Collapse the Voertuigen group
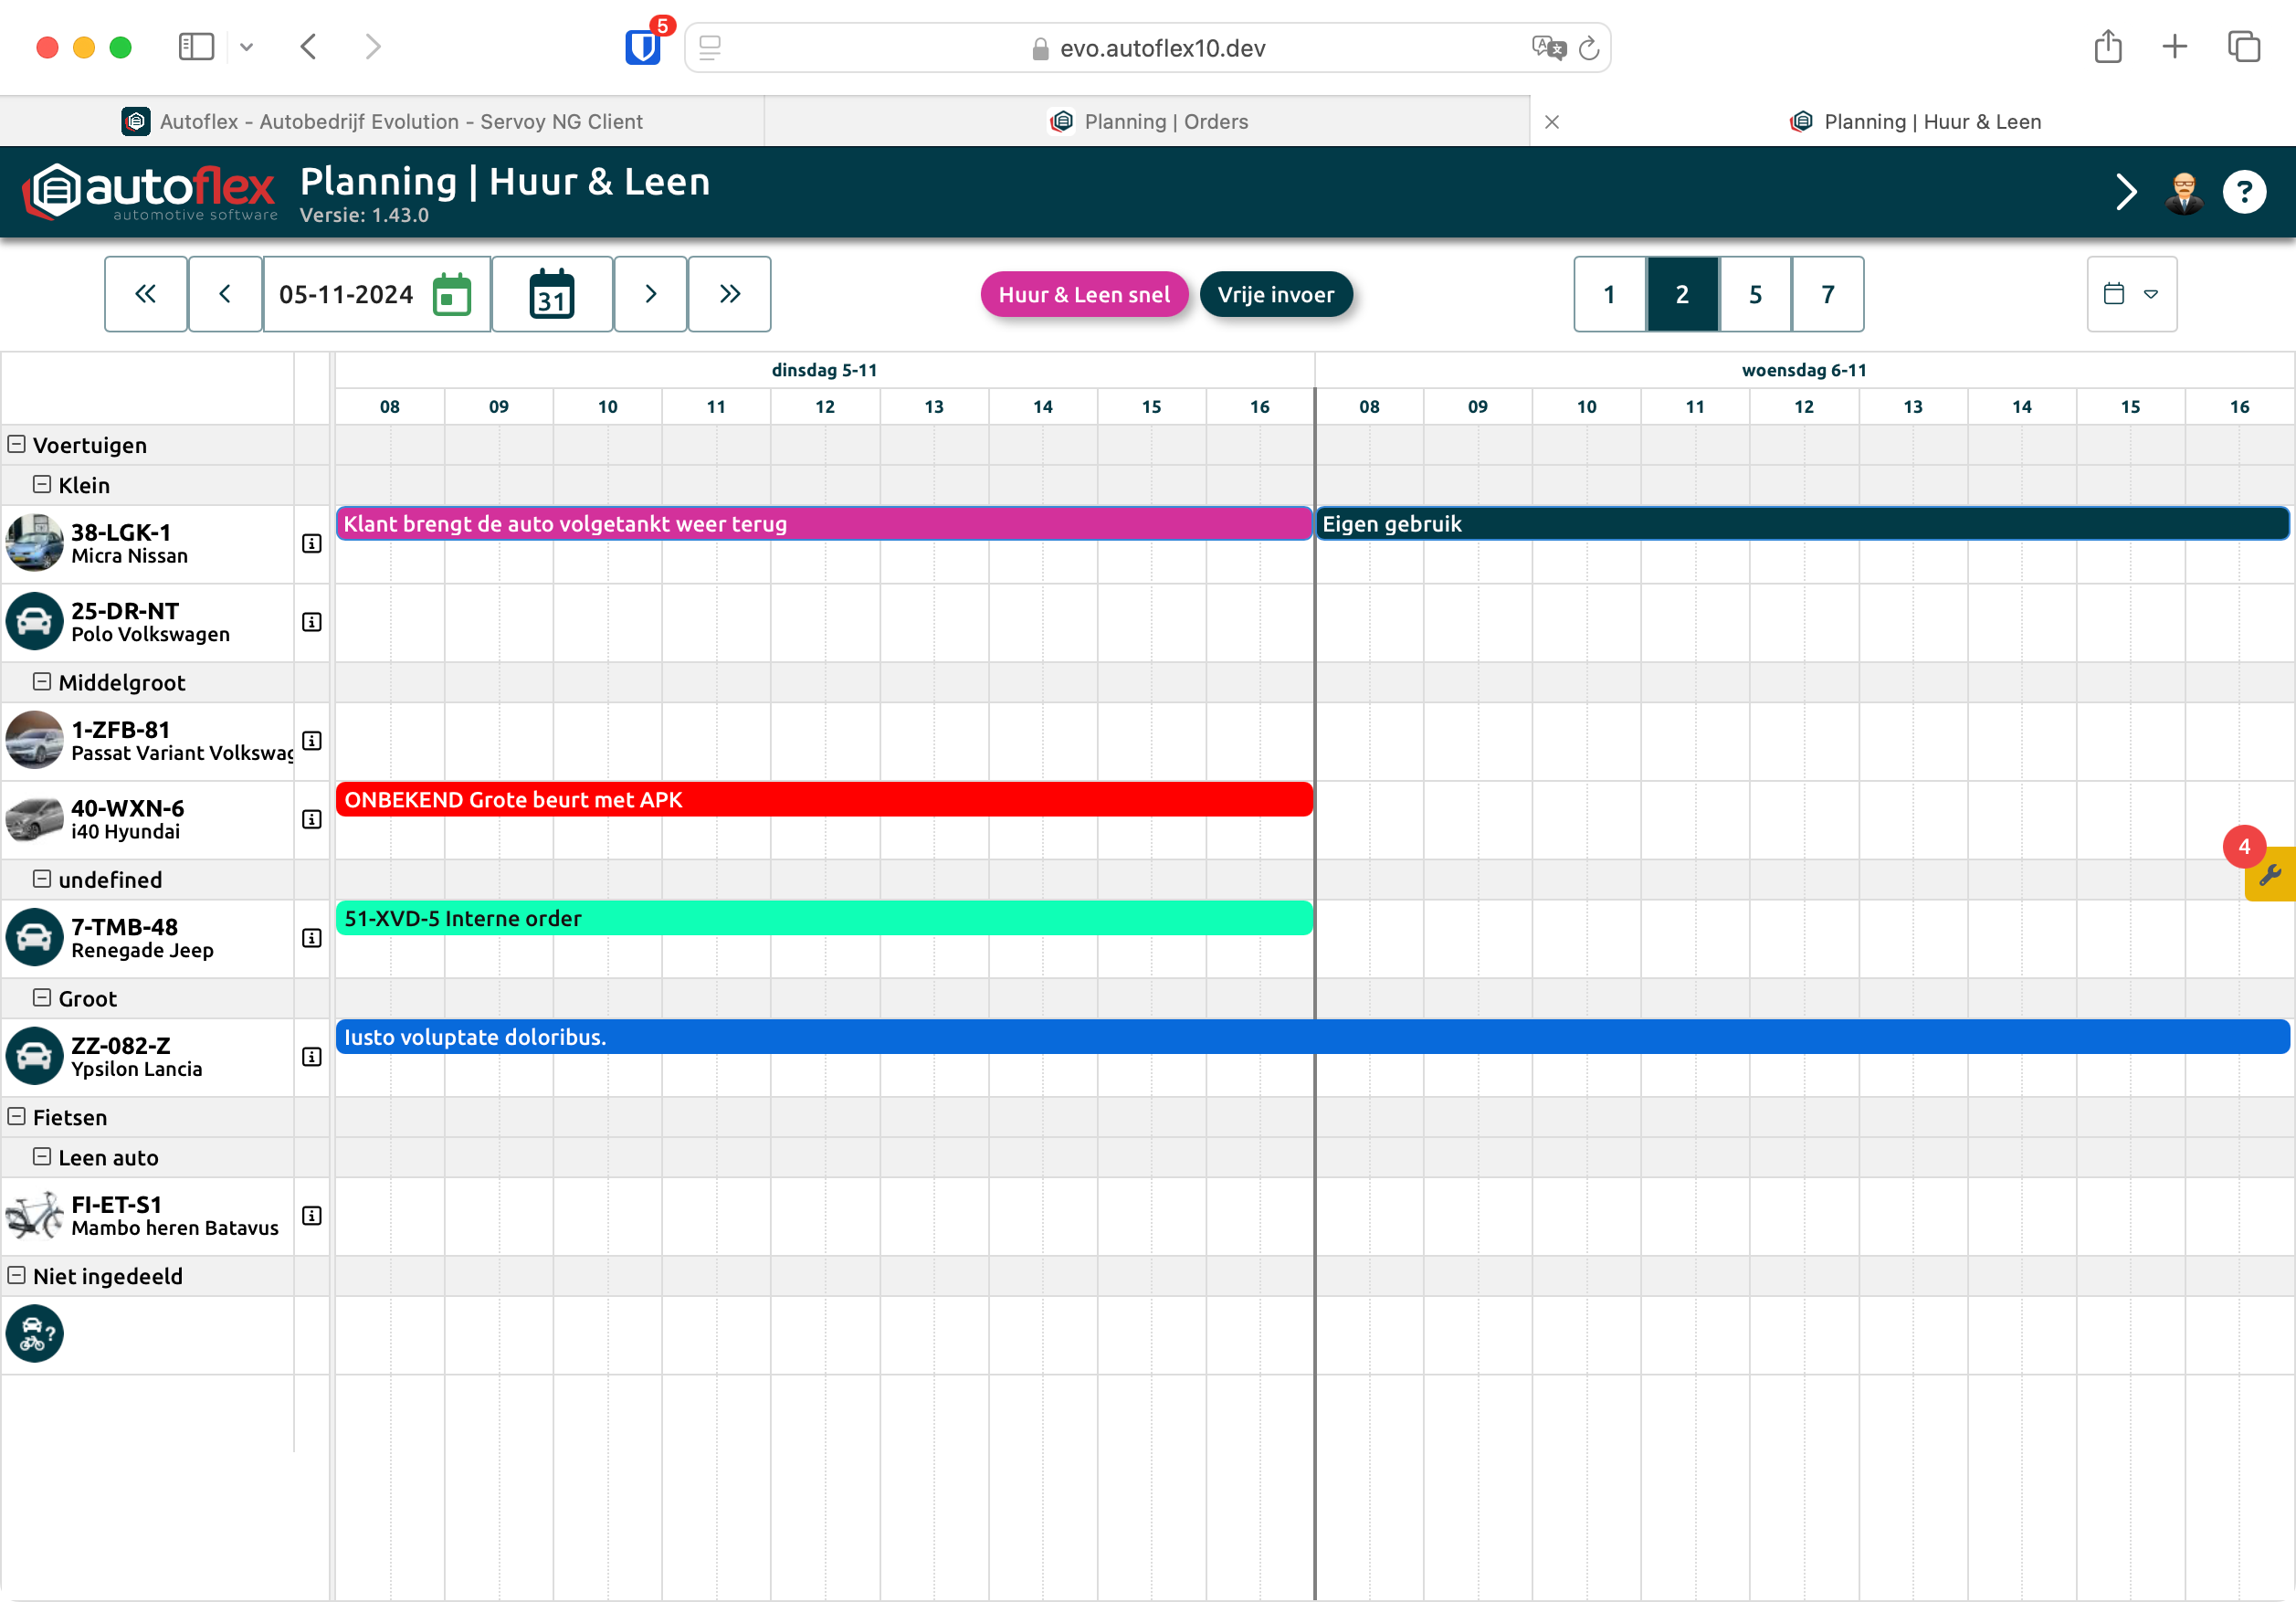Image resolution: width=2296 pixels, height=1602 pixels. click(x=17, y=444)
